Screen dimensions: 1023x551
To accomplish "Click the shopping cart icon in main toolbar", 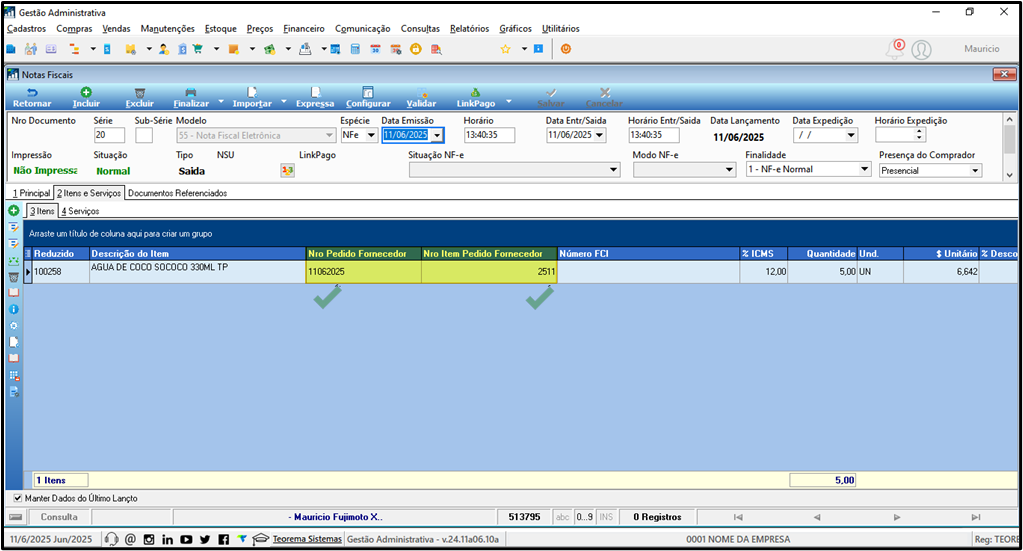I will pyautogui.click(x=198, y=49).
